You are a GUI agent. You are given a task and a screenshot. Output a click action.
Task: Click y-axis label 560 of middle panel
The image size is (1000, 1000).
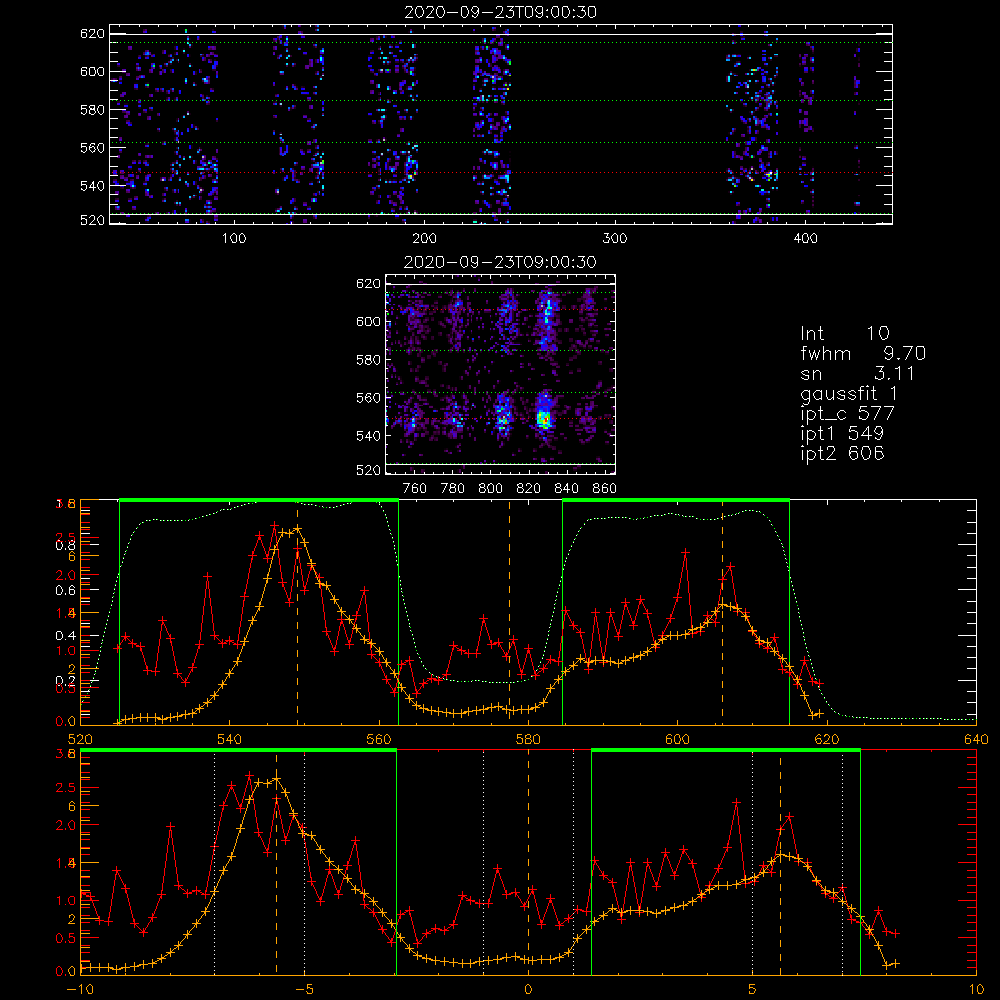tap(368, 398)
